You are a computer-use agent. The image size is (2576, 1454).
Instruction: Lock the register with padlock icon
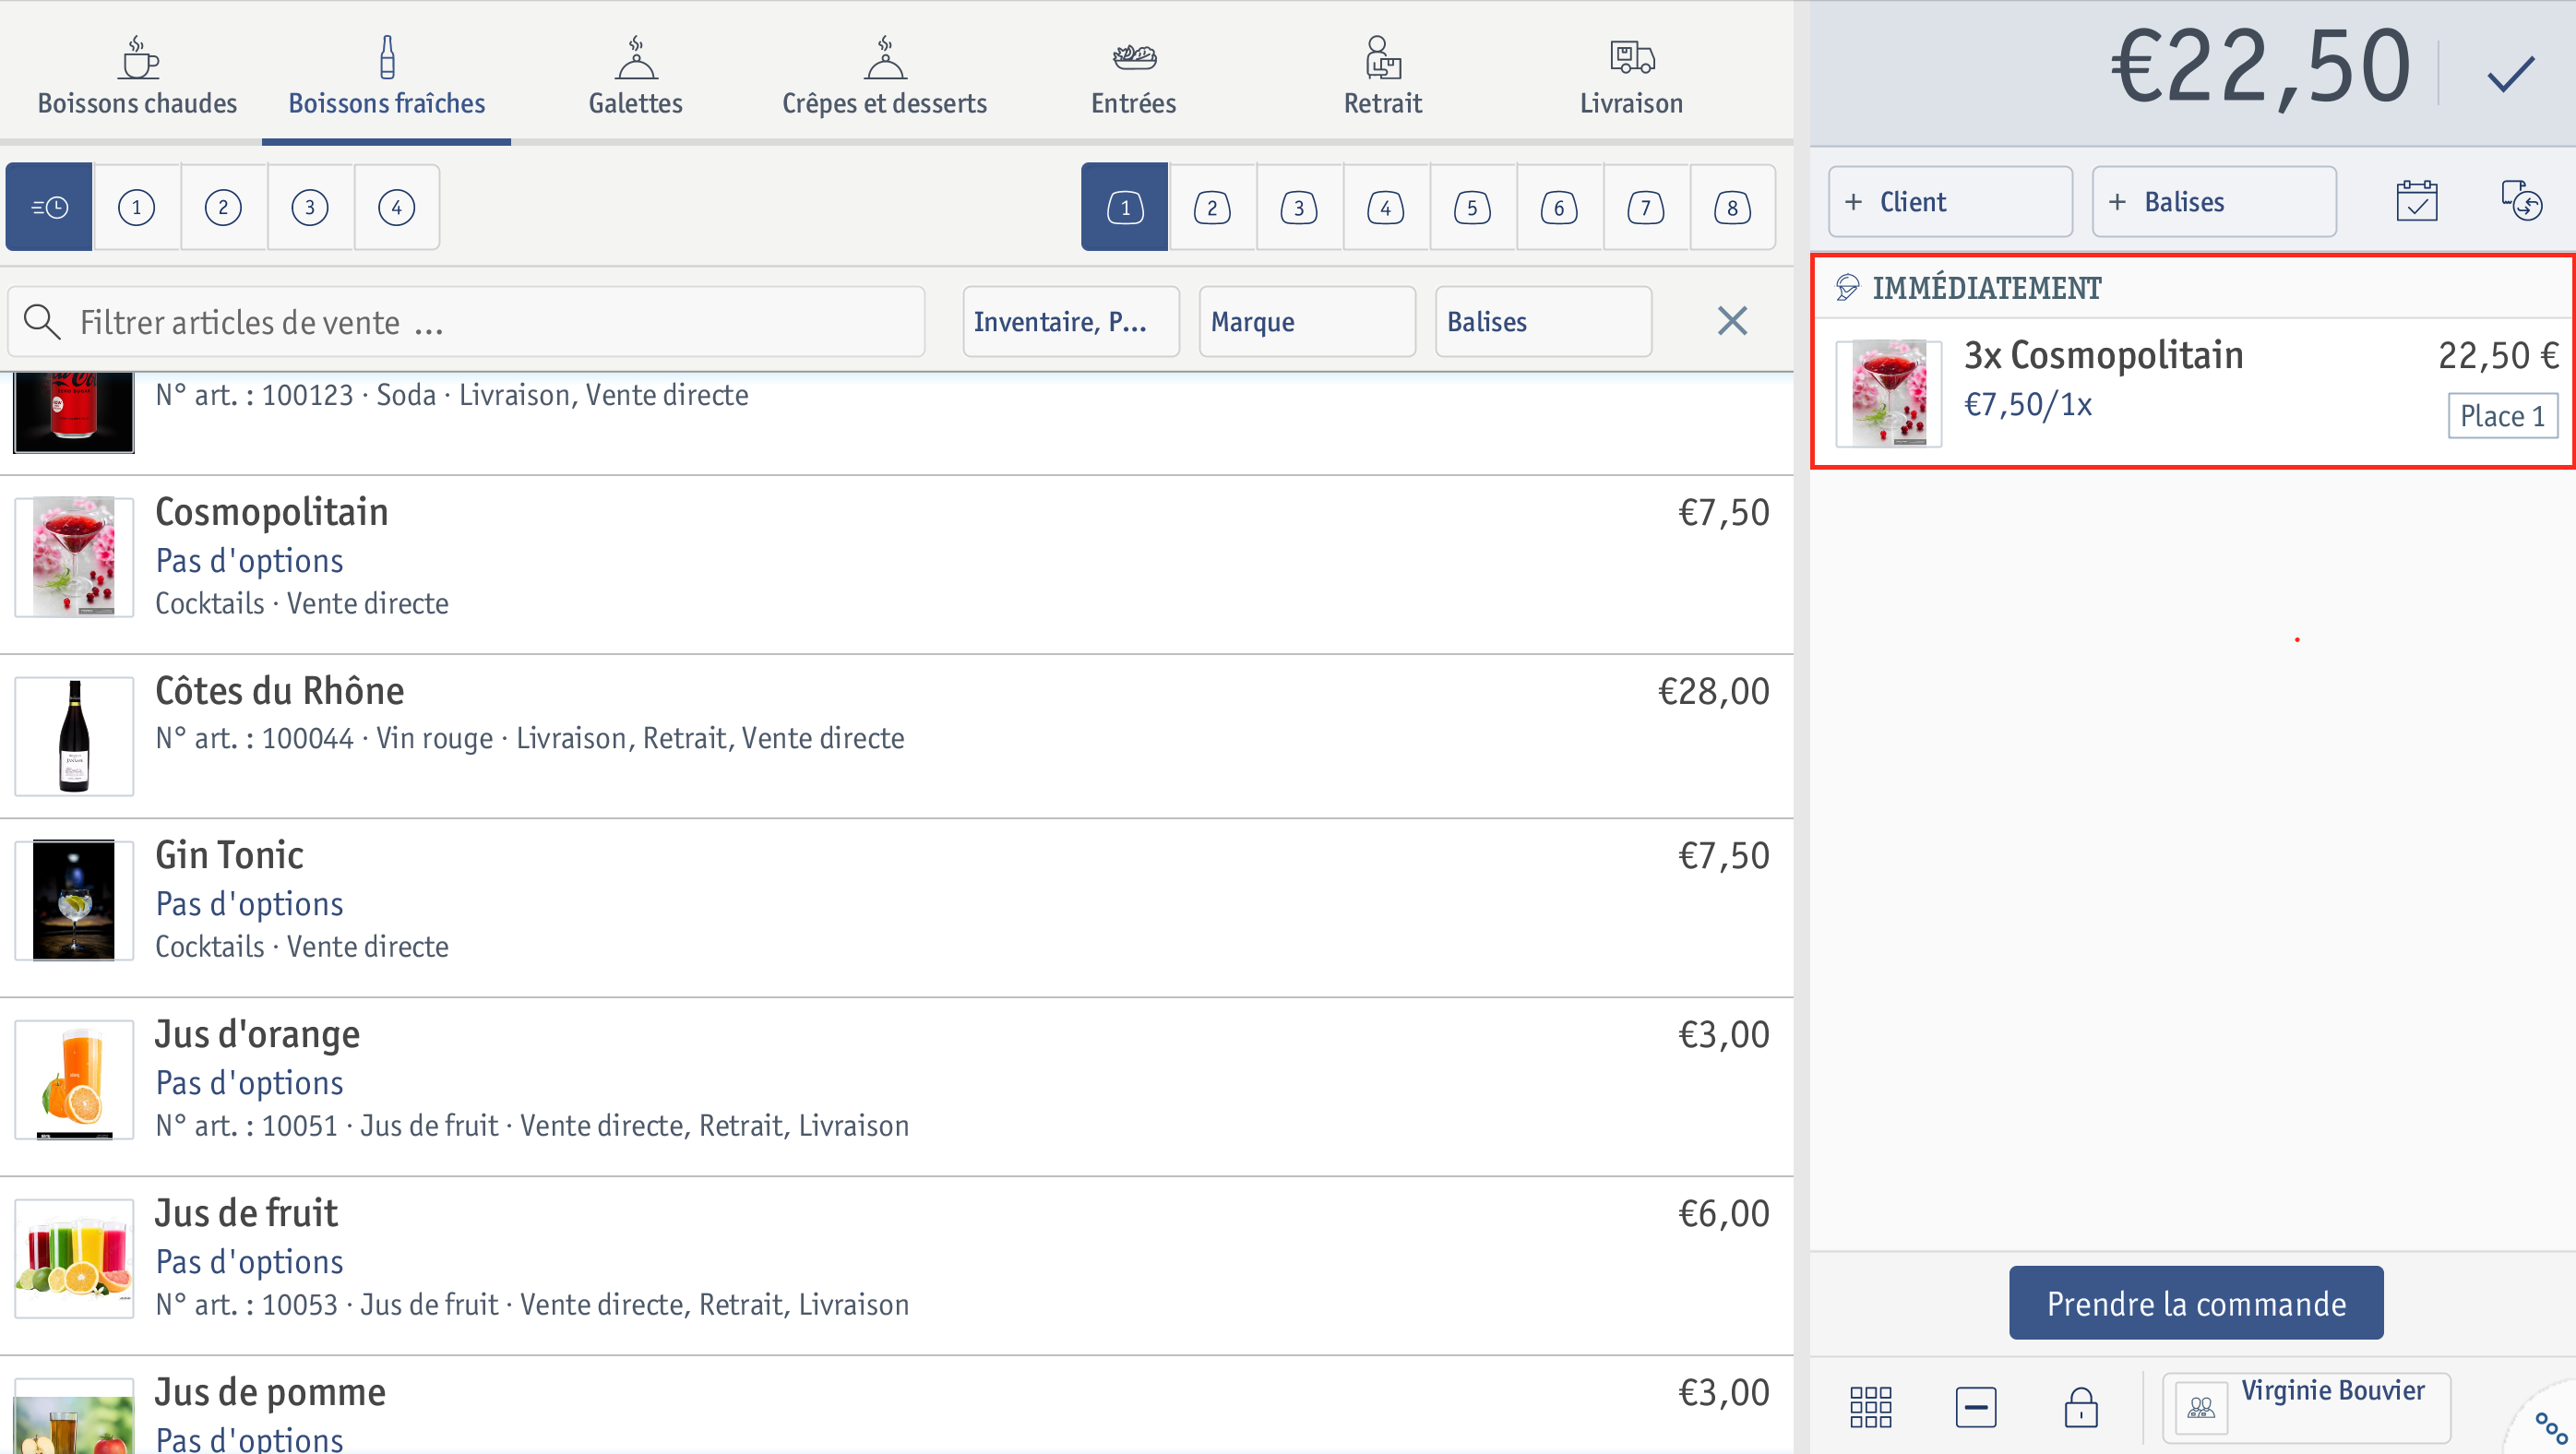pos(2081,1407)
